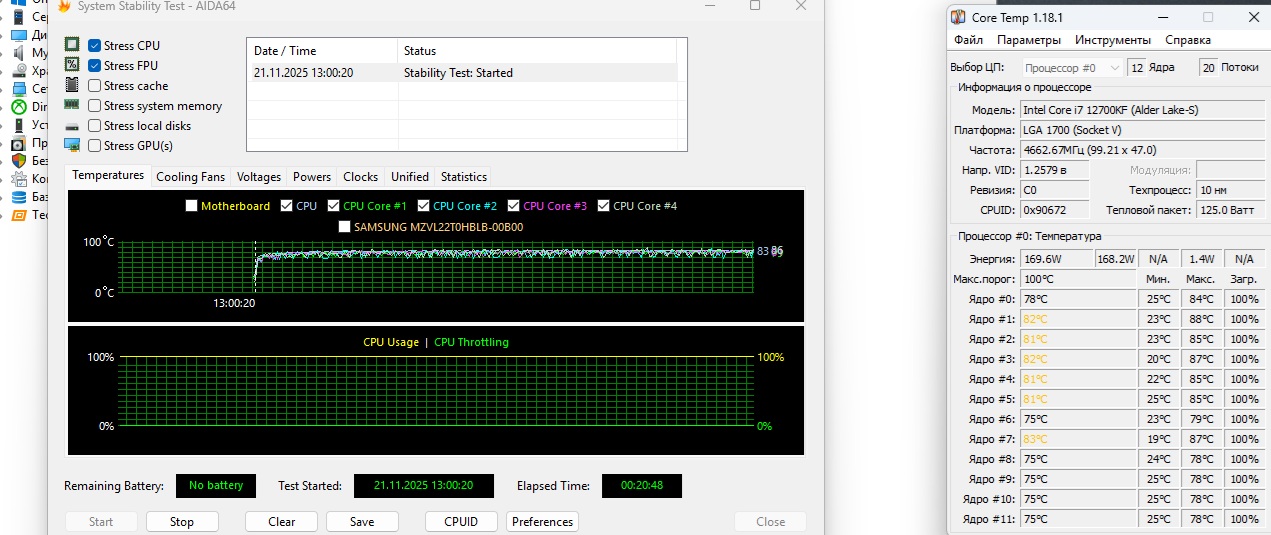The image size is (1271, 535).
Task: Click the disk drive icon beside Stress local disks
Action: point(72,126)
